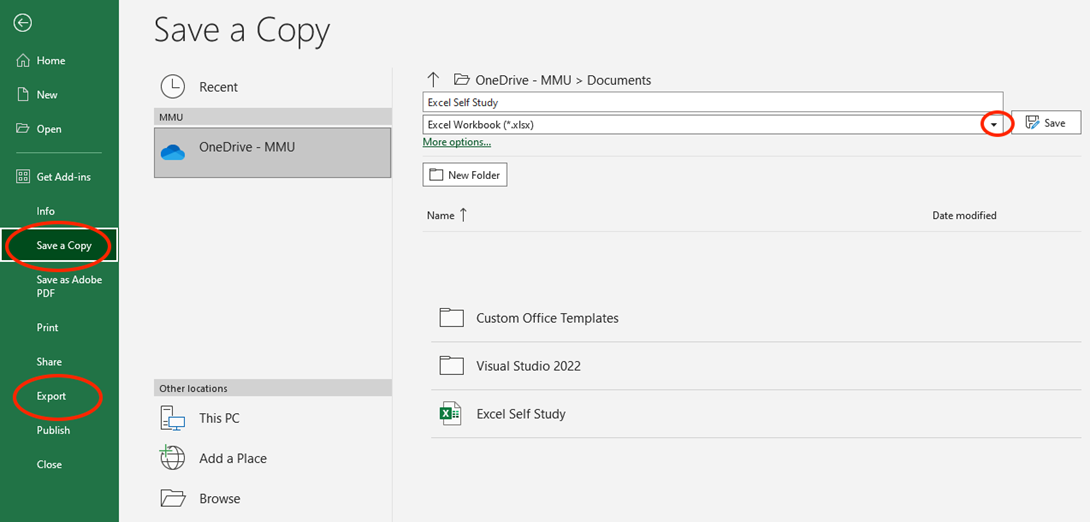Select Excel Workbook (*.xlsx) format box
This screenshot has width=1090, height=522.
pyautogui.click(x=713, y=124)
